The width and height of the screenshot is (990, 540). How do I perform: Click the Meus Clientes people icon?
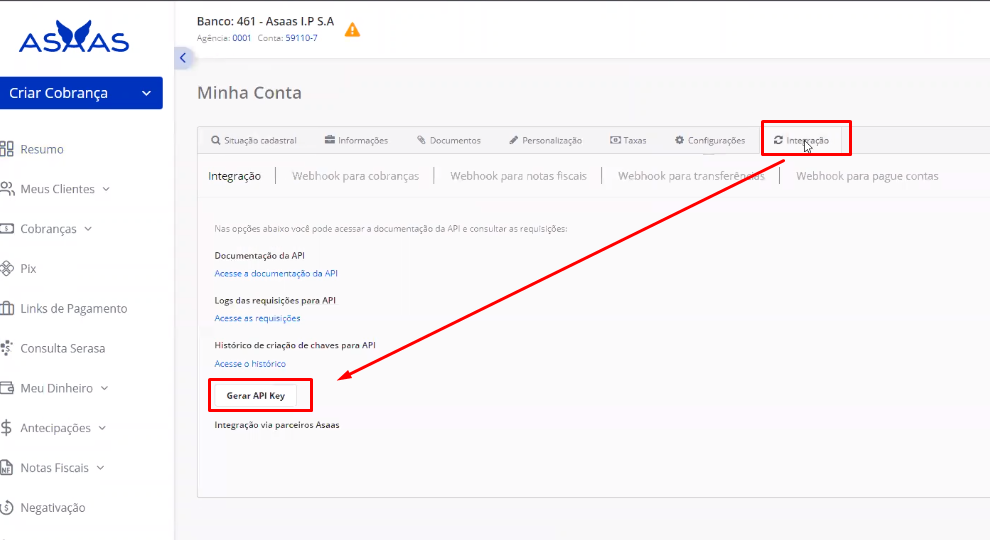tap(7, 189)
